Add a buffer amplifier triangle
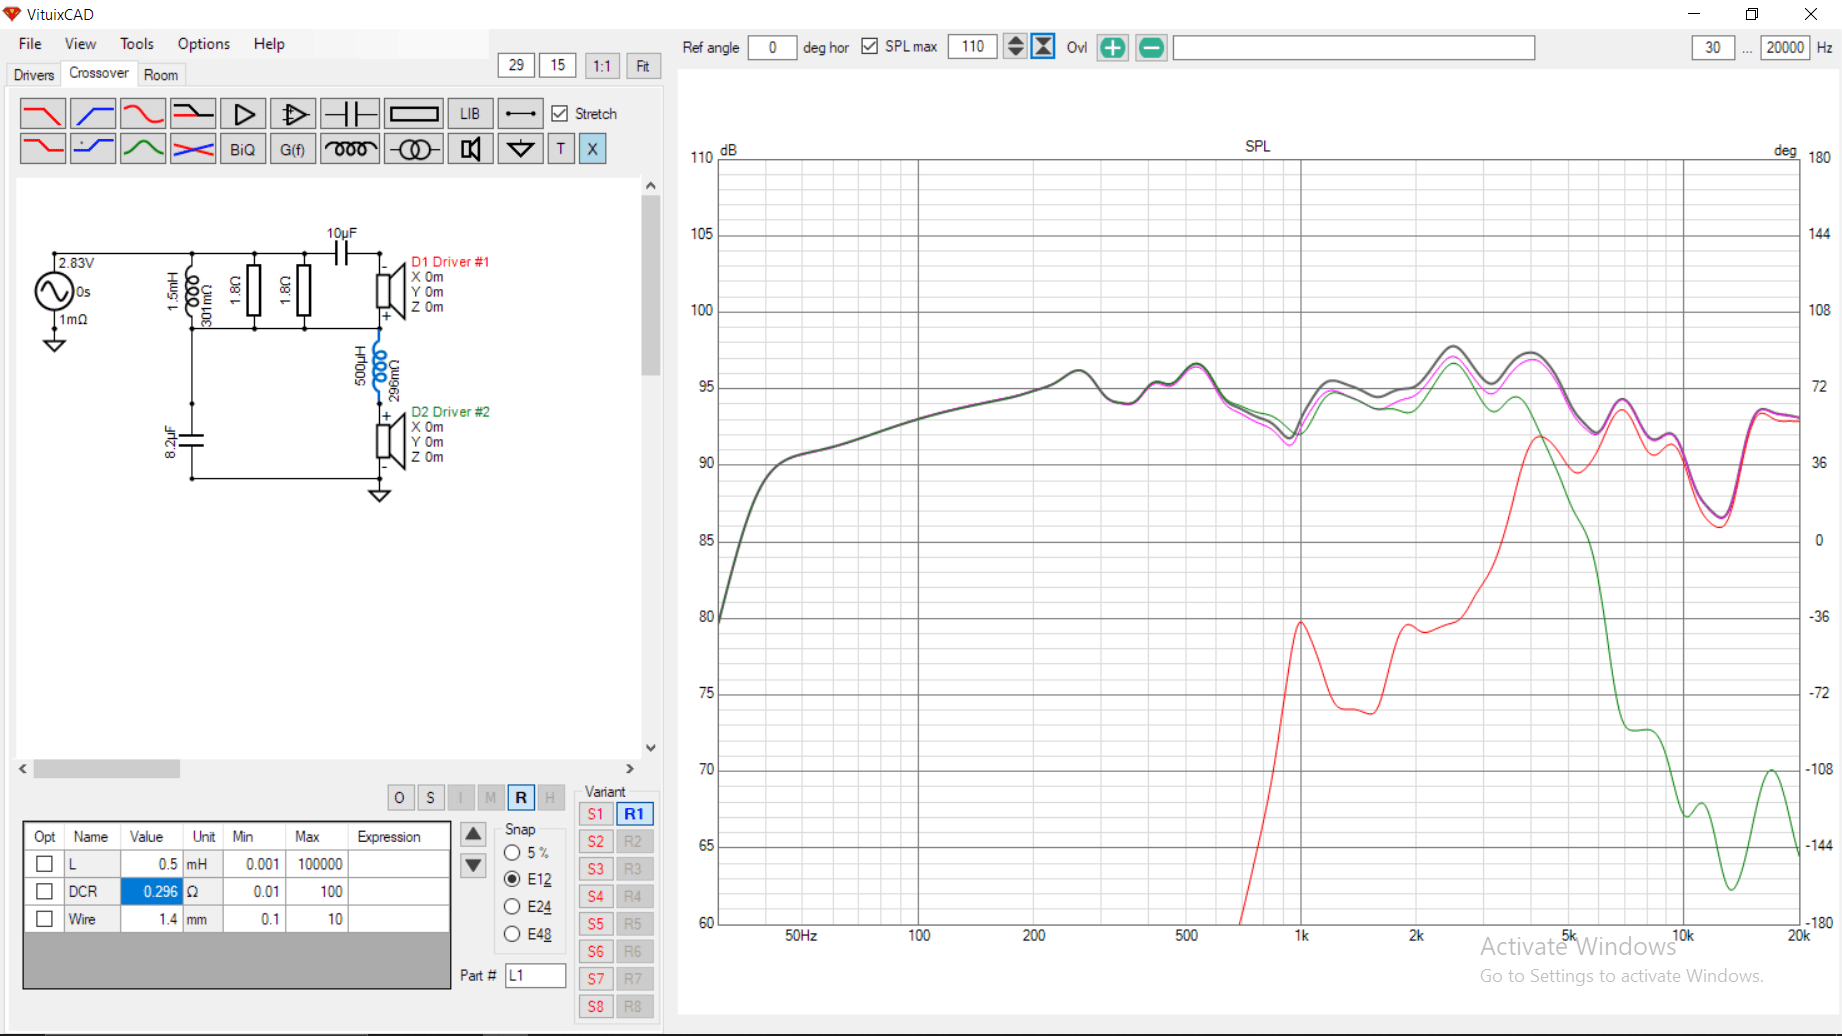Screen dimensions: 1842x1036 pyautogui.click(x=243, y=114)
